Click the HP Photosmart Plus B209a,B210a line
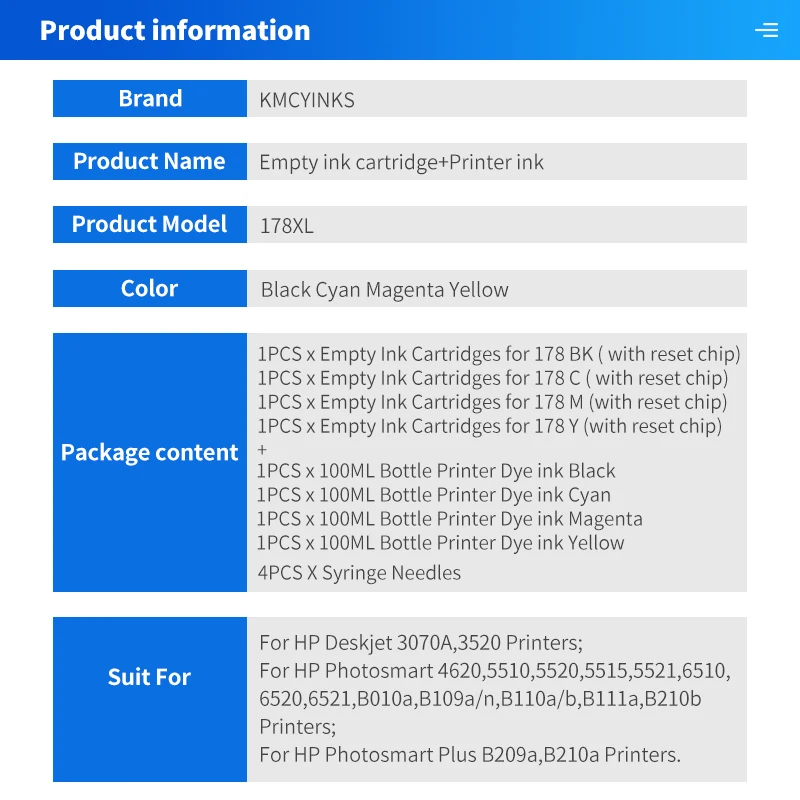The image size is (800, 800). (470, 754)
